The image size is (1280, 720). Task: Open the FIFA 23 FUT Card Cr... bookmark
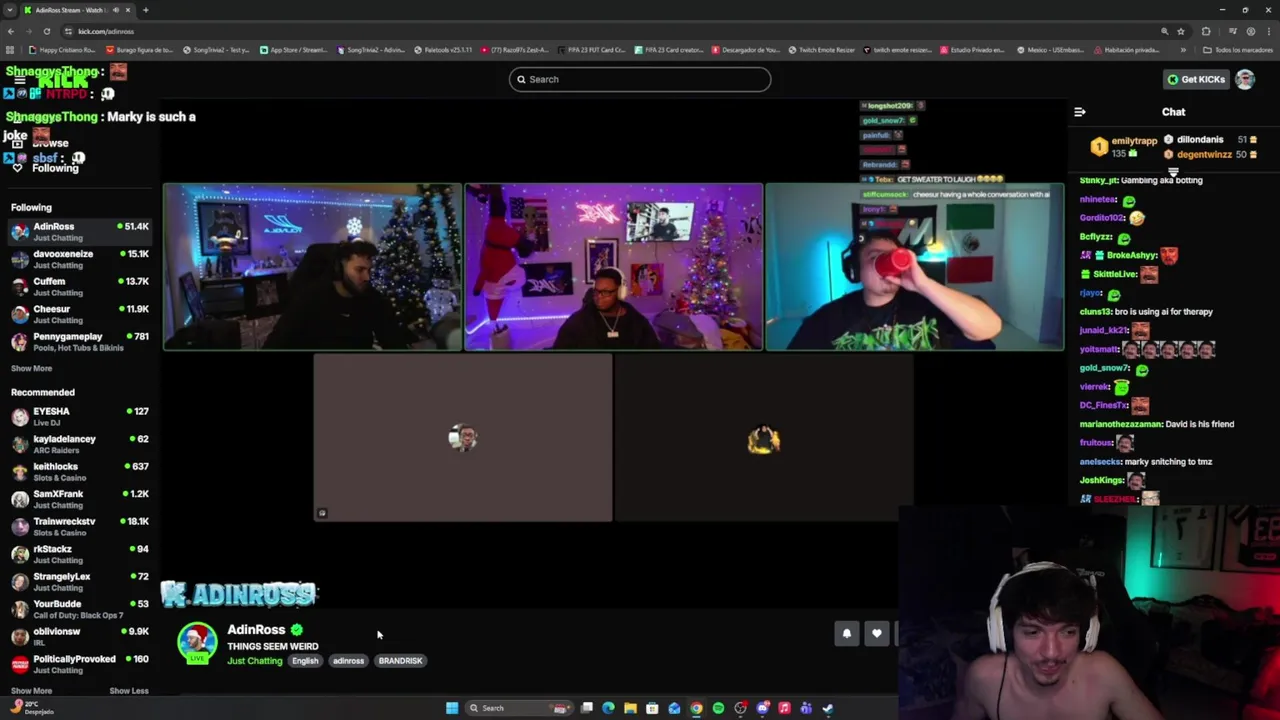click(591, 50)
